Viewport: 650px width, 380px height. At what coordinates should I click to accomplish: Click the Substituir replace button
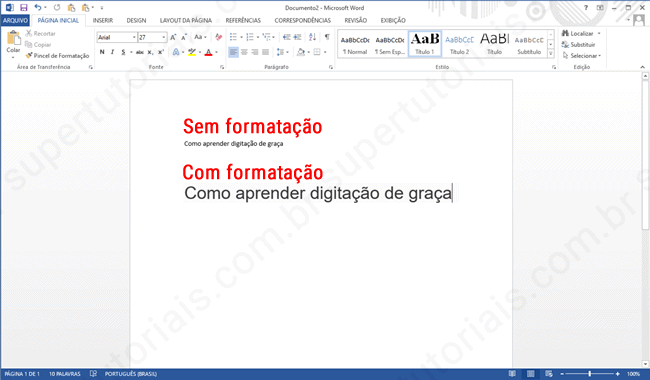(x=578, y=44)
